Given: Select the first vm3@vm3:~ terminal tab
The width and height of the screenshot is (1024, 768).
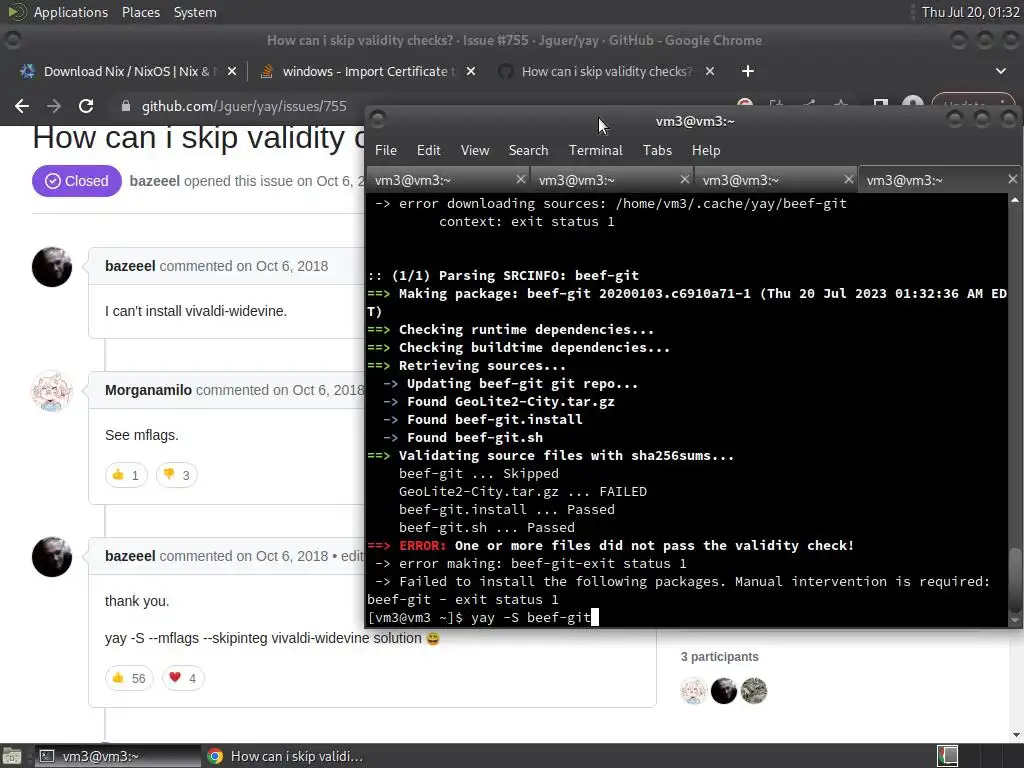Looking at the screenshot, I should (x=447, y=180).
